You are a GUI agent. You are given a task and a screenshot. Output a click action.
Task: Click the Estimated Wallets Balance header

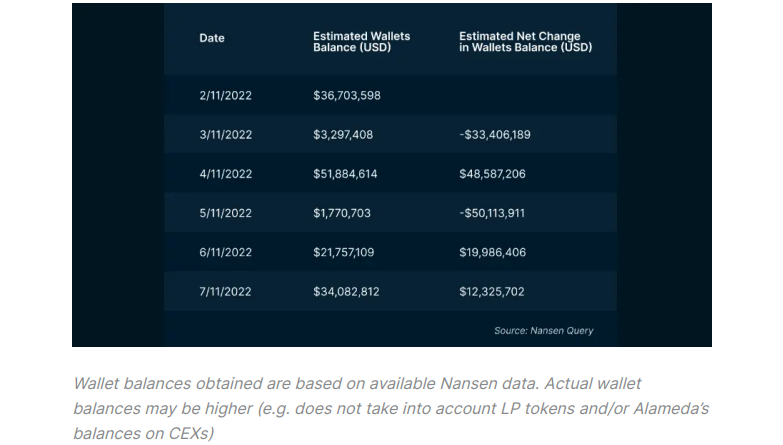pyautogui.click(x=362, y=42)
